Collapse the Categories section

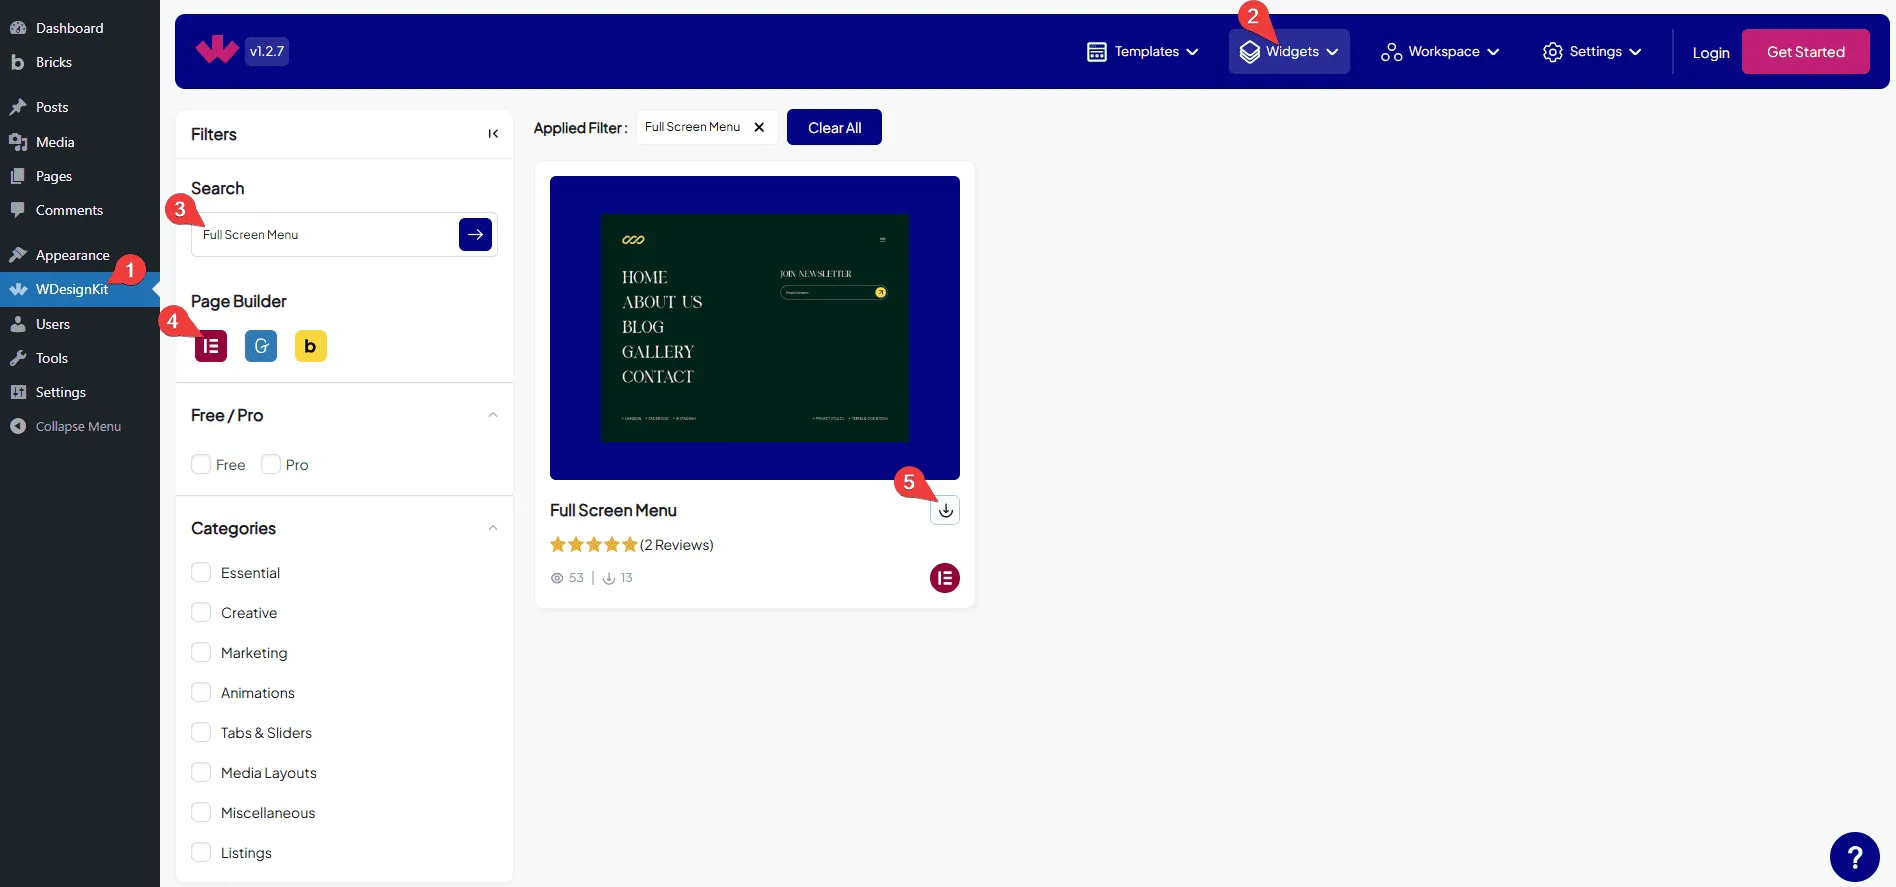point(493,528)
